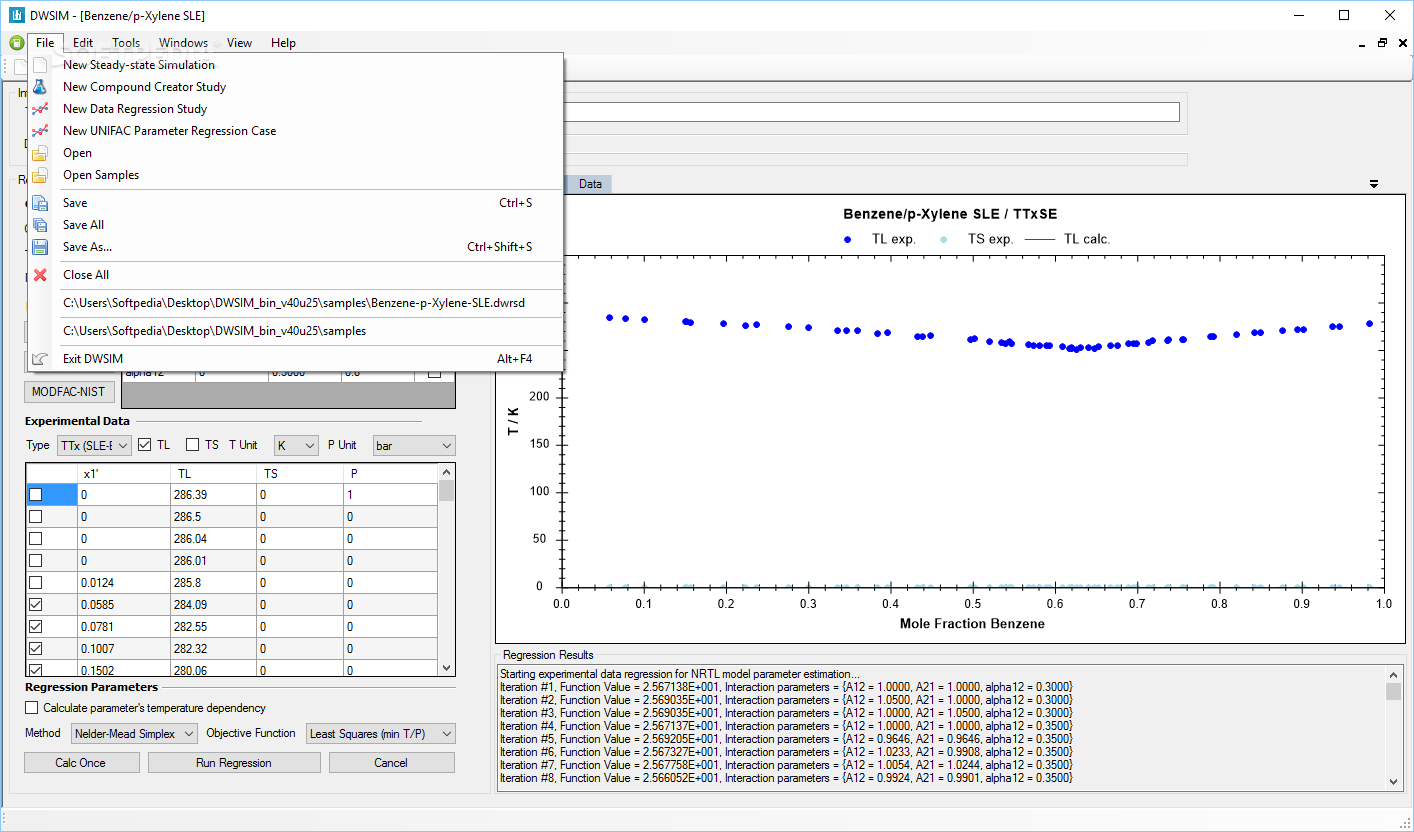Open the Edit menu
Image resolution: width=1414 pixels, height=832 pixels.
[83, 43]
